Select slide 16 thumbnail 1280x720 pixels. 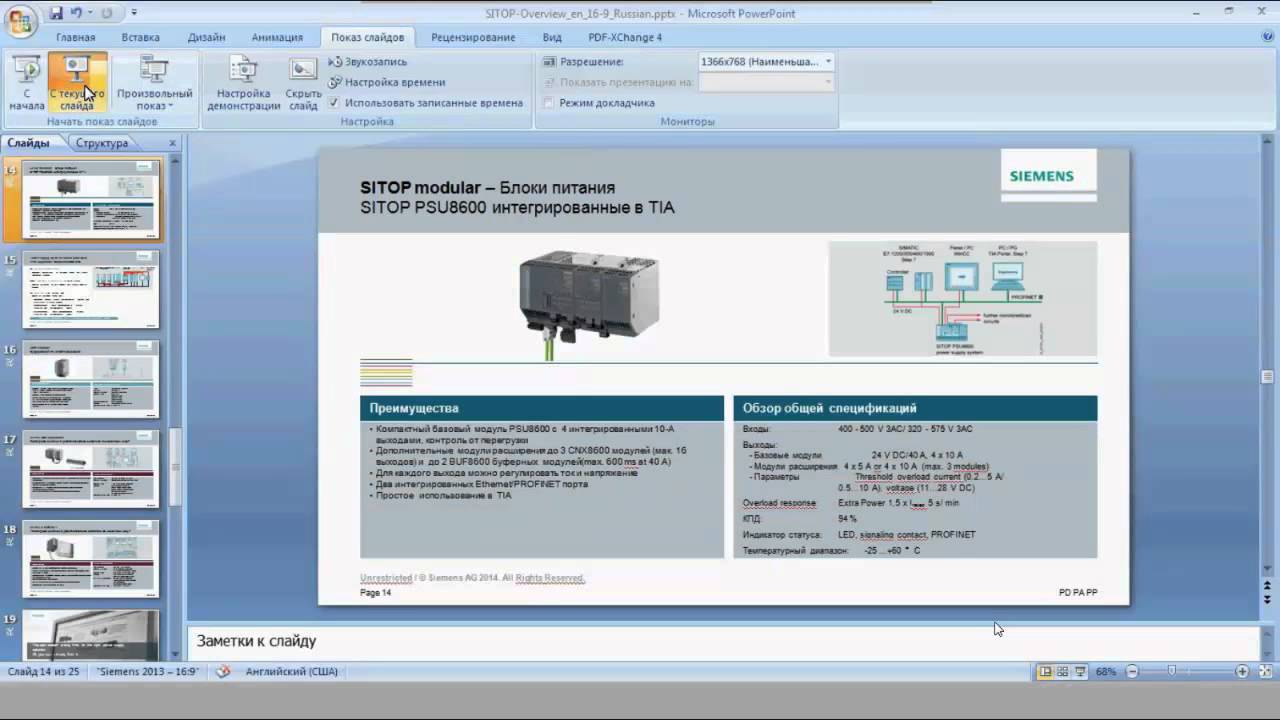(x=91, y=379)
